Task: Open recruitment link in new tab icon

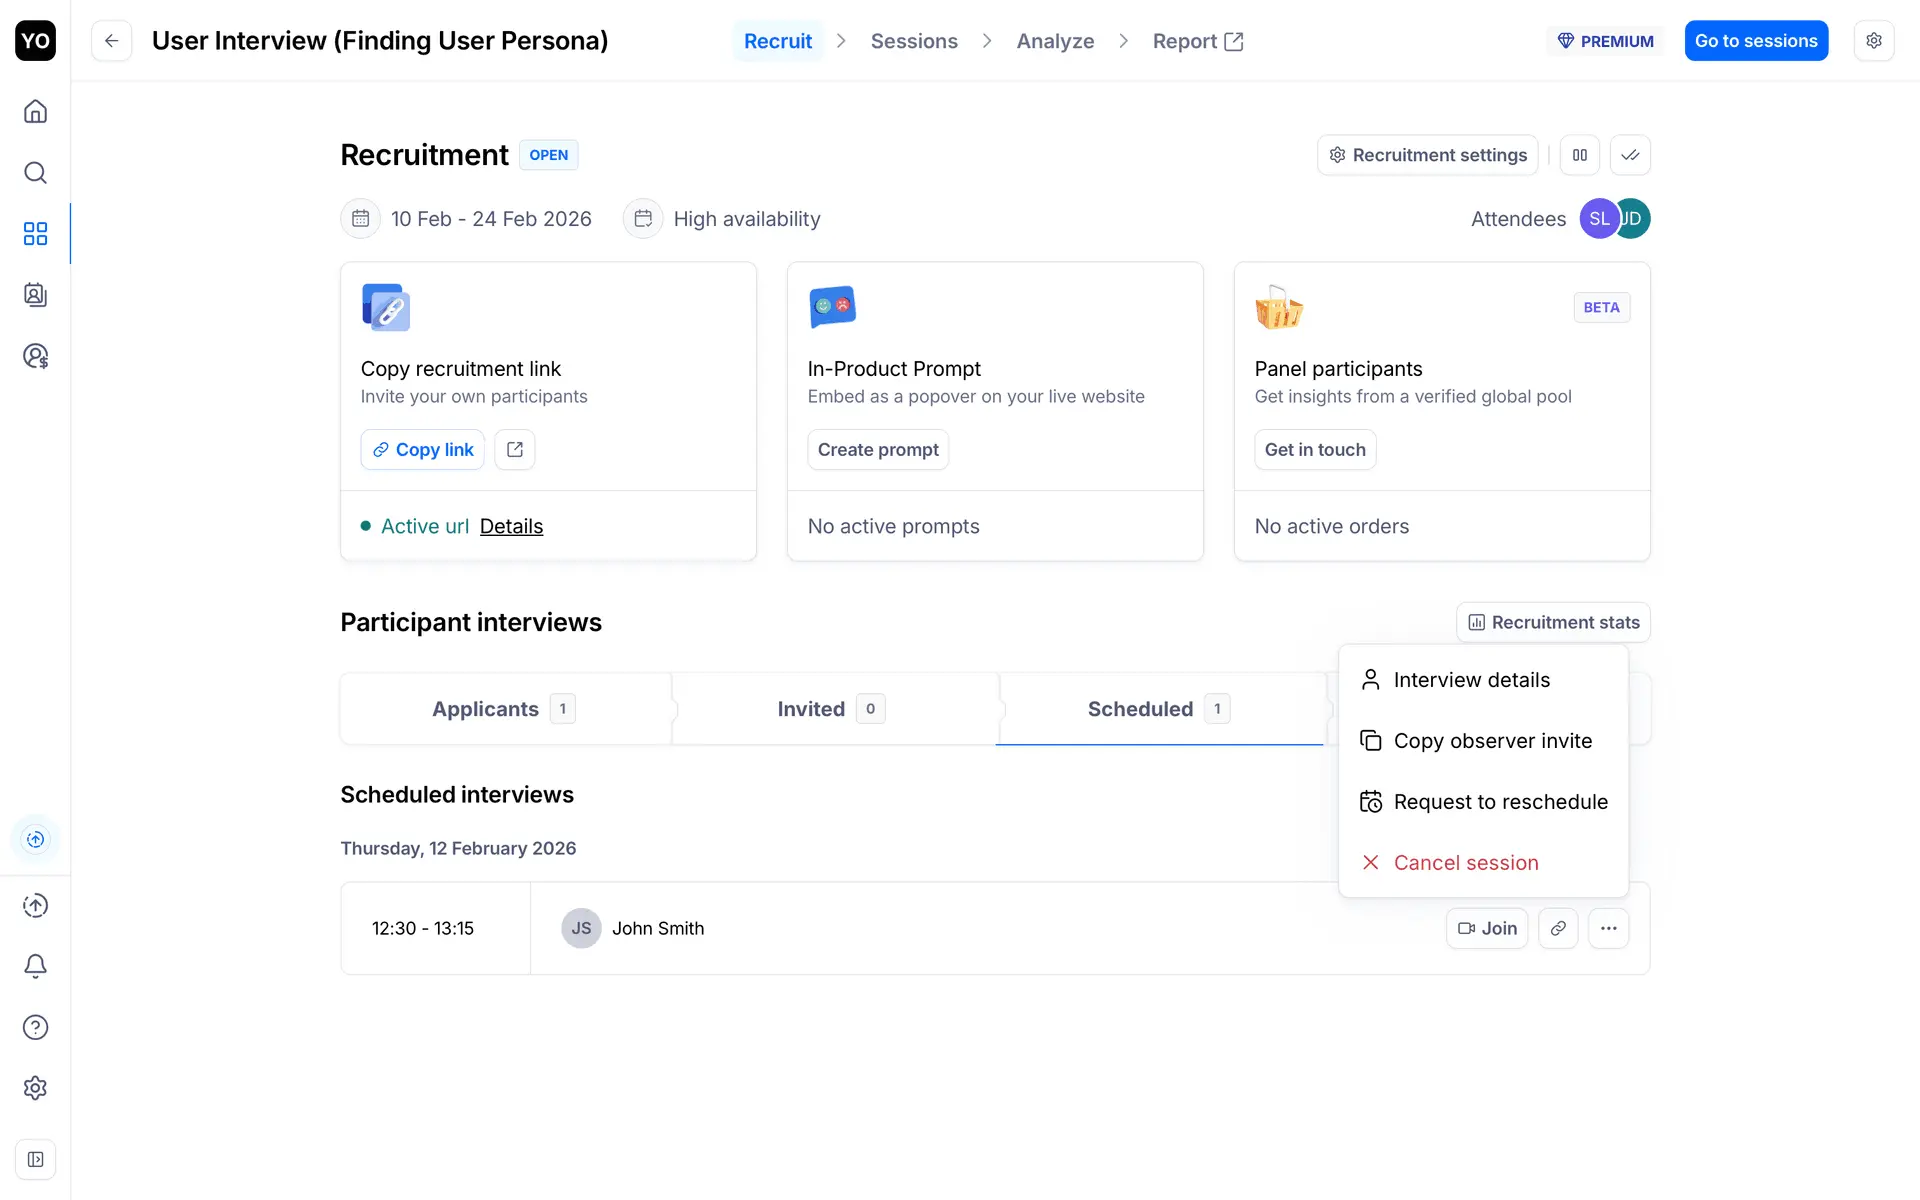Action: (x=515, y=450)
